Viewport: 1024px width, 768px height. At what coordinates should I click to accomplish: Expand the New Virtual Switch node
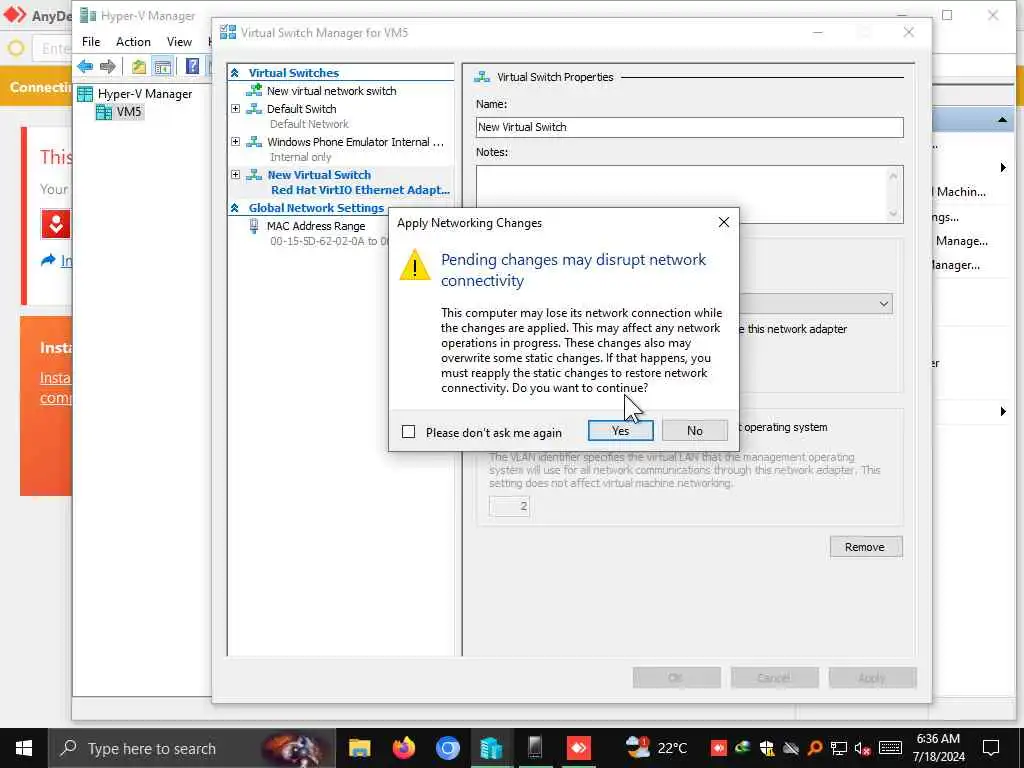pos(235,174)
